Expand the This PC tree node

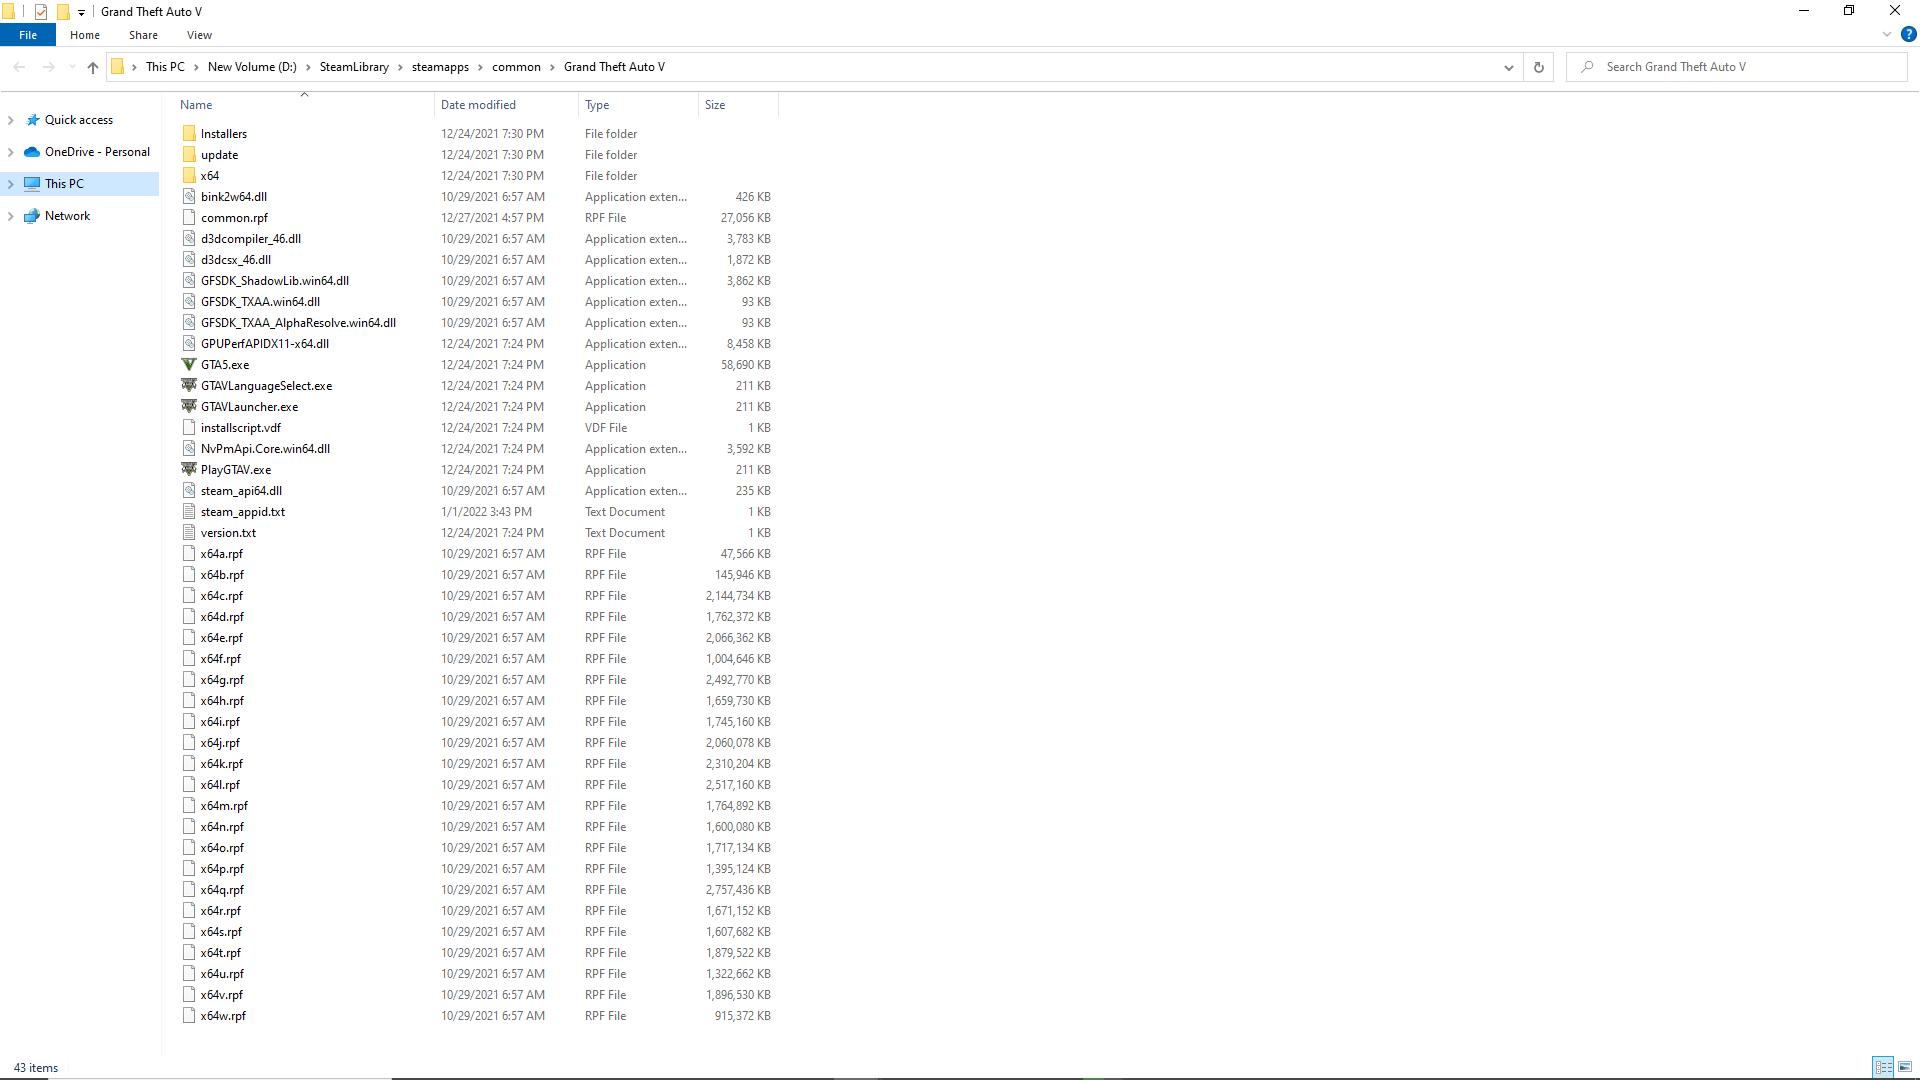point(11,184)
